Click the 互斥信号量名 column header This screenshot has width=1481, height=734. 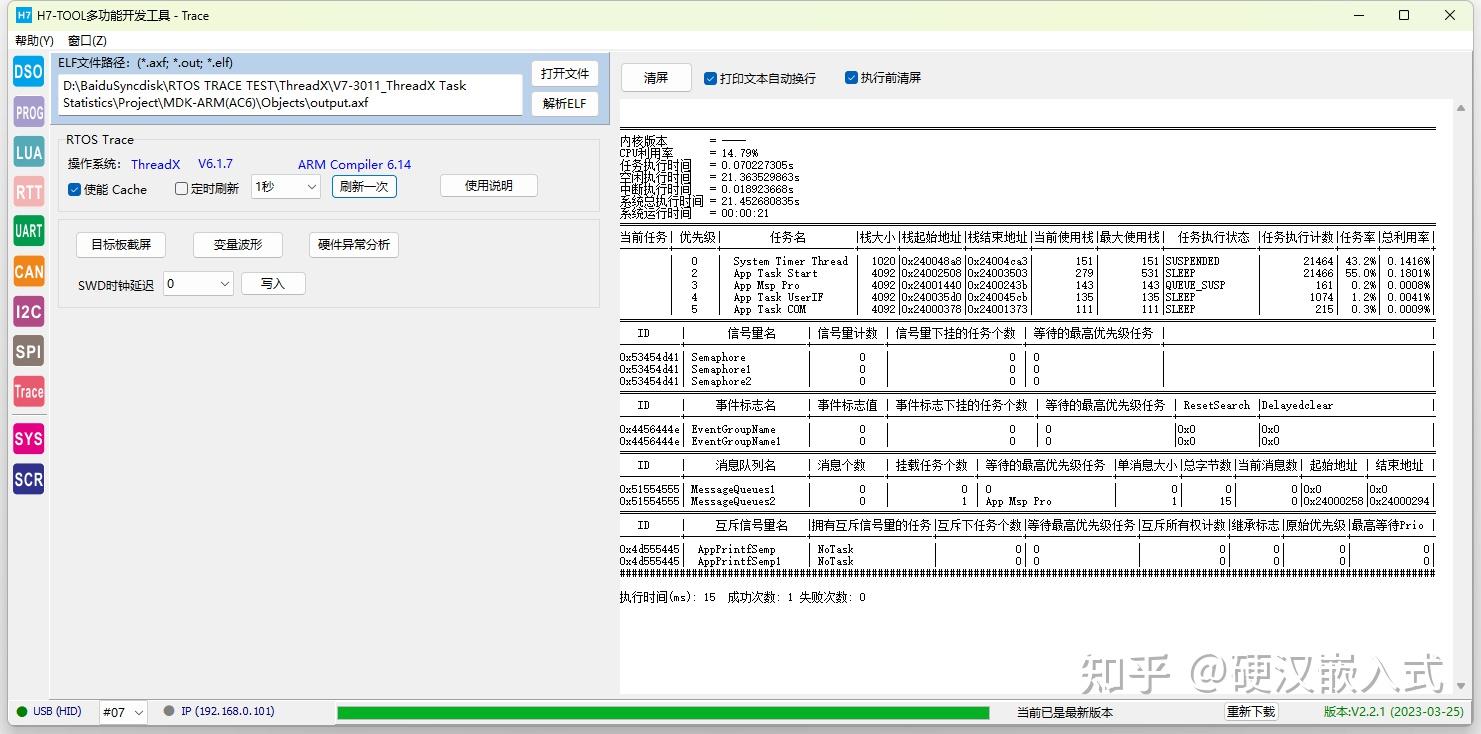[x=751, y=525]
